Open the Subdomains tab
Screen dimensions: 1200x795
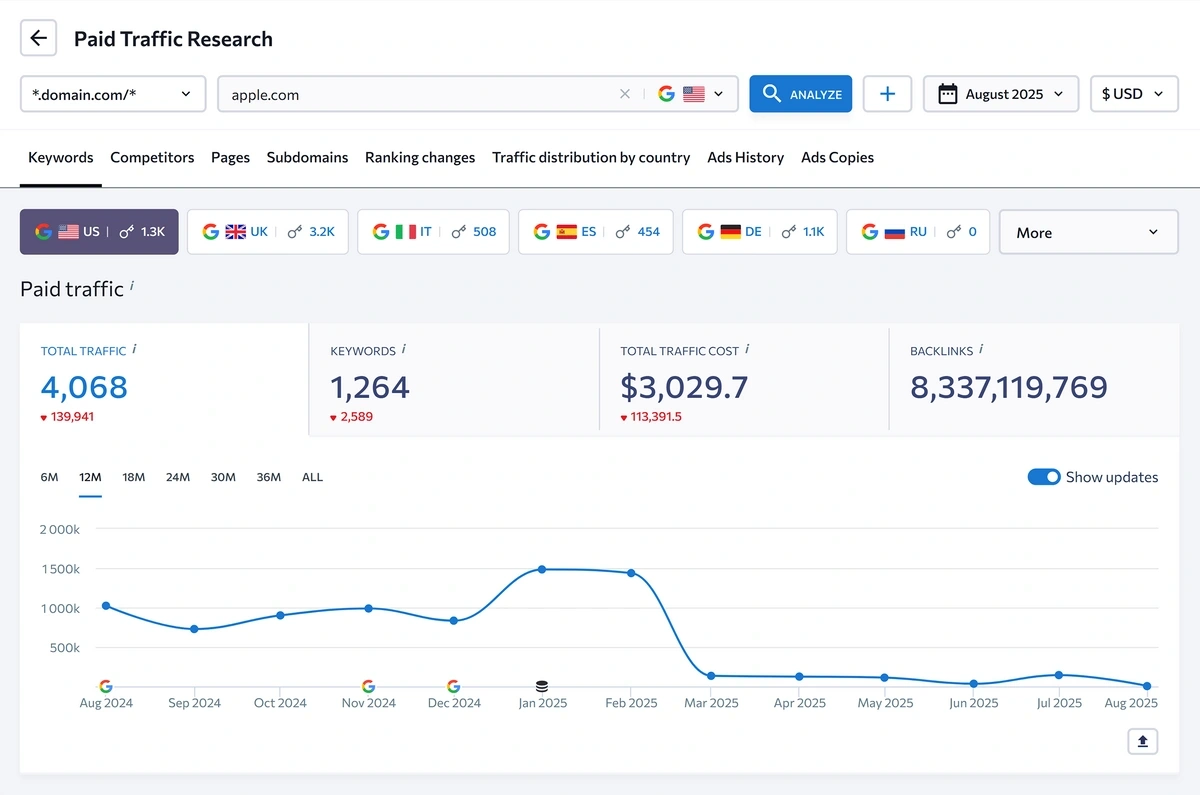(308, 157)
